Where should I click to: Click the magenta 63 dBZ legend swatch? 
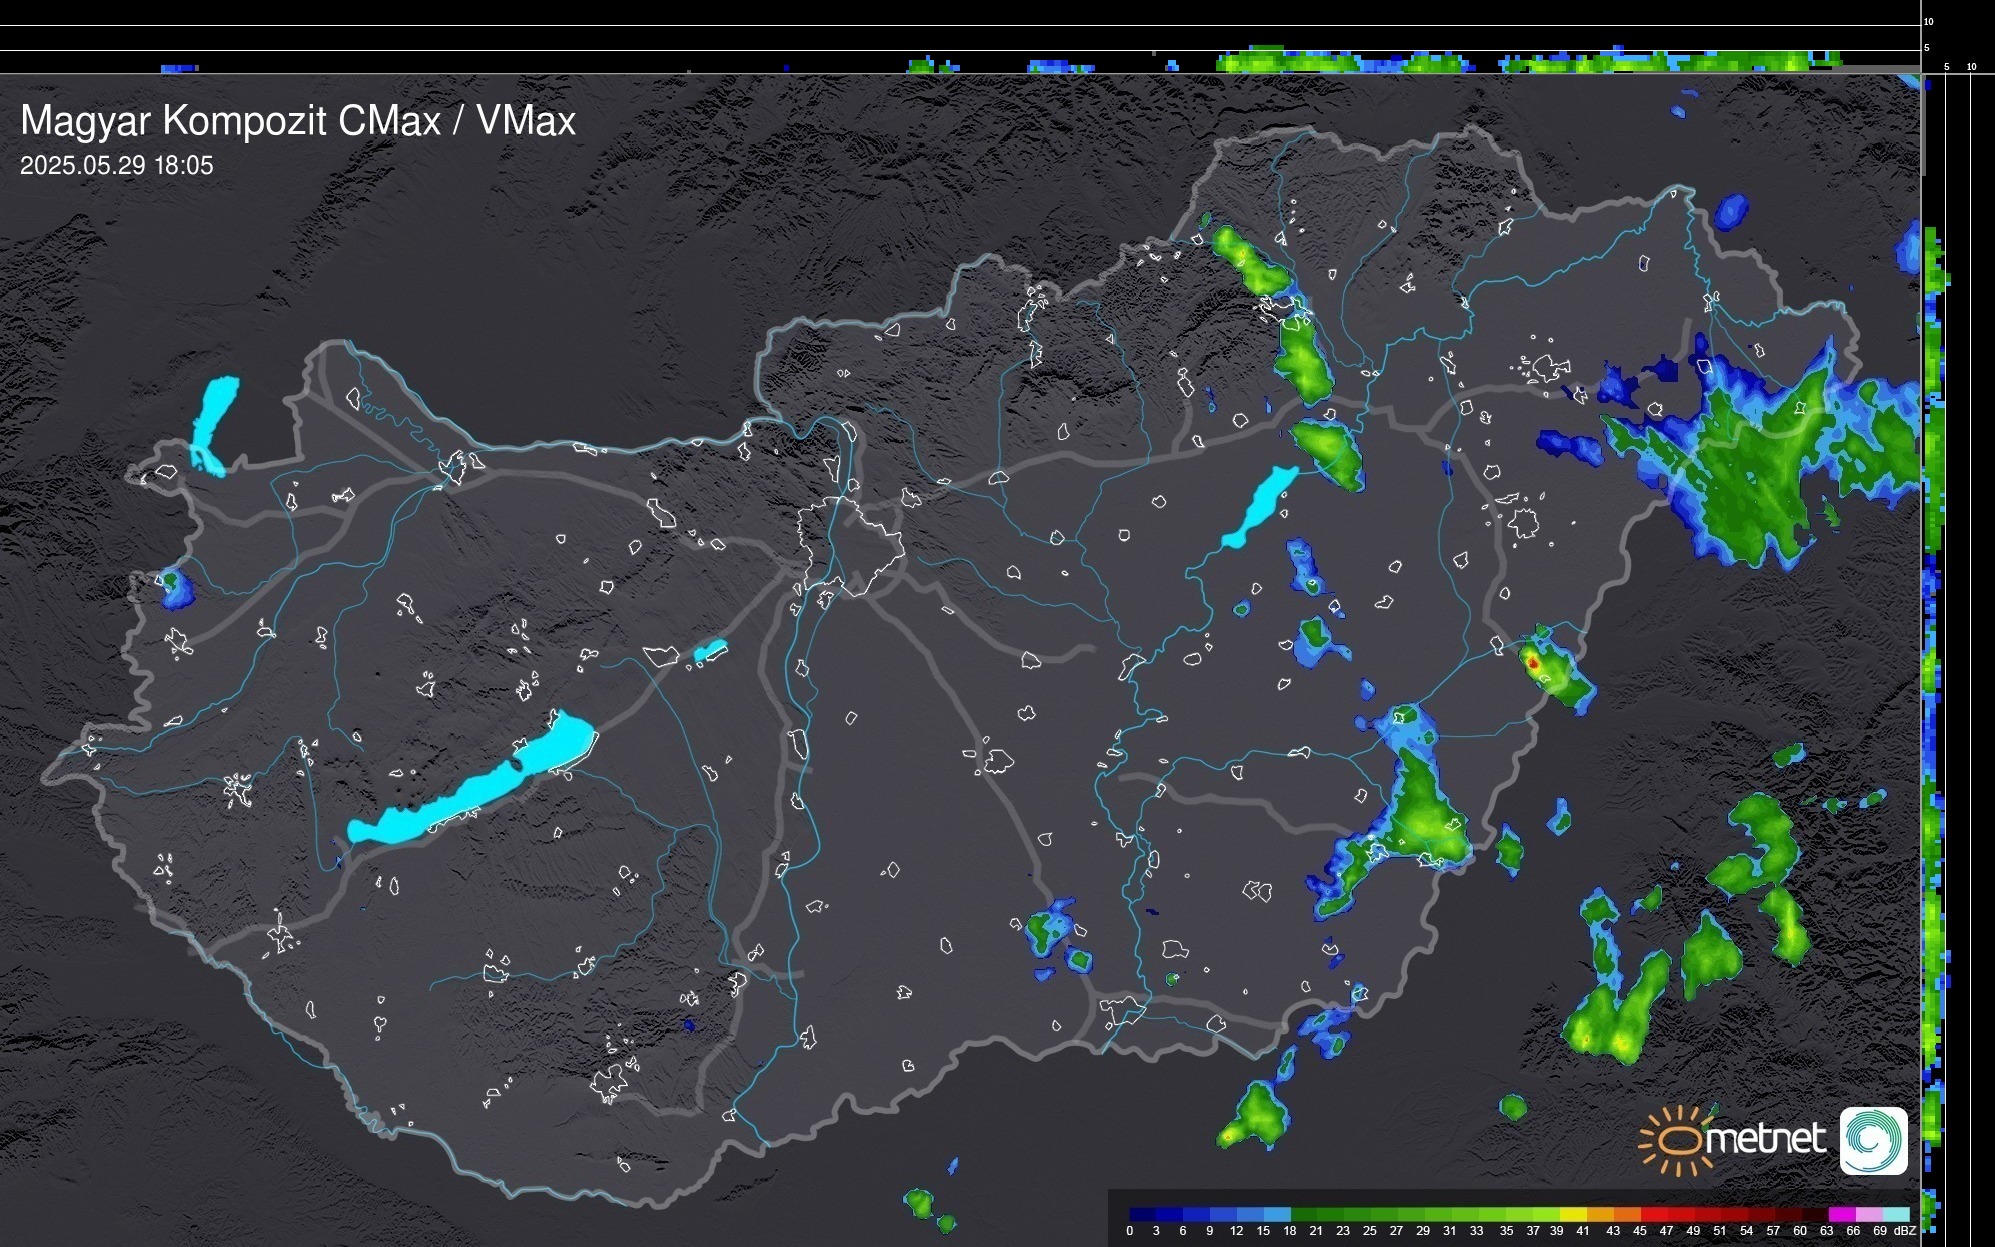coord(1840,1215)
